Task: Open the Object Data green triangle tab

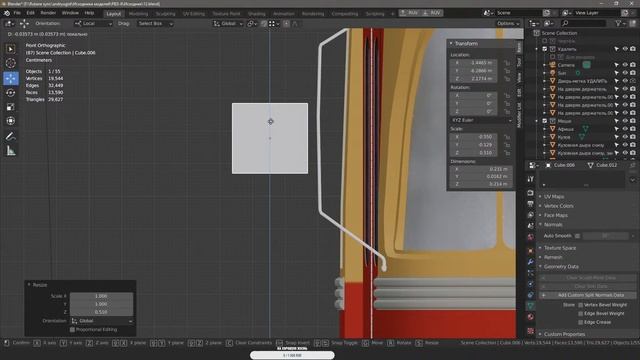Action: click(530, 306)
